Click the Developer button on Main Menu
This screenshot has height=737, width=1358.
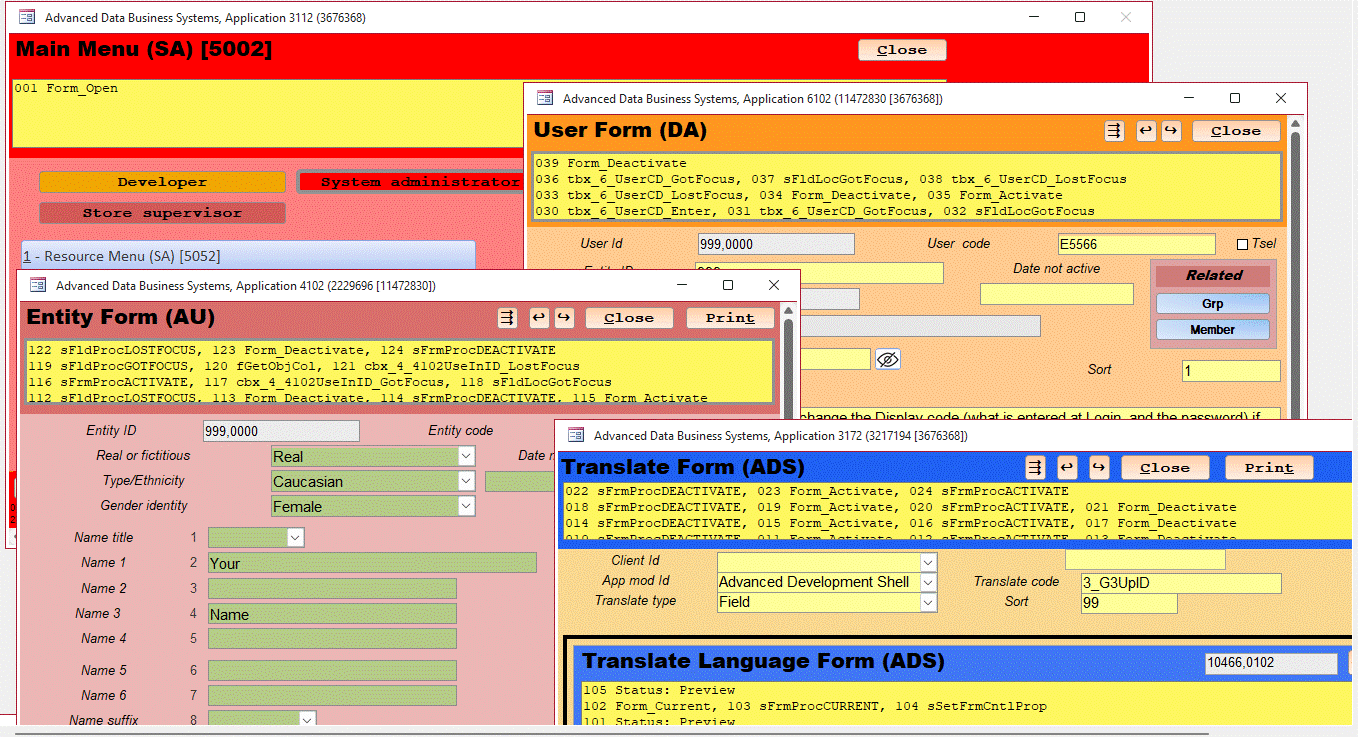point(162,181)
